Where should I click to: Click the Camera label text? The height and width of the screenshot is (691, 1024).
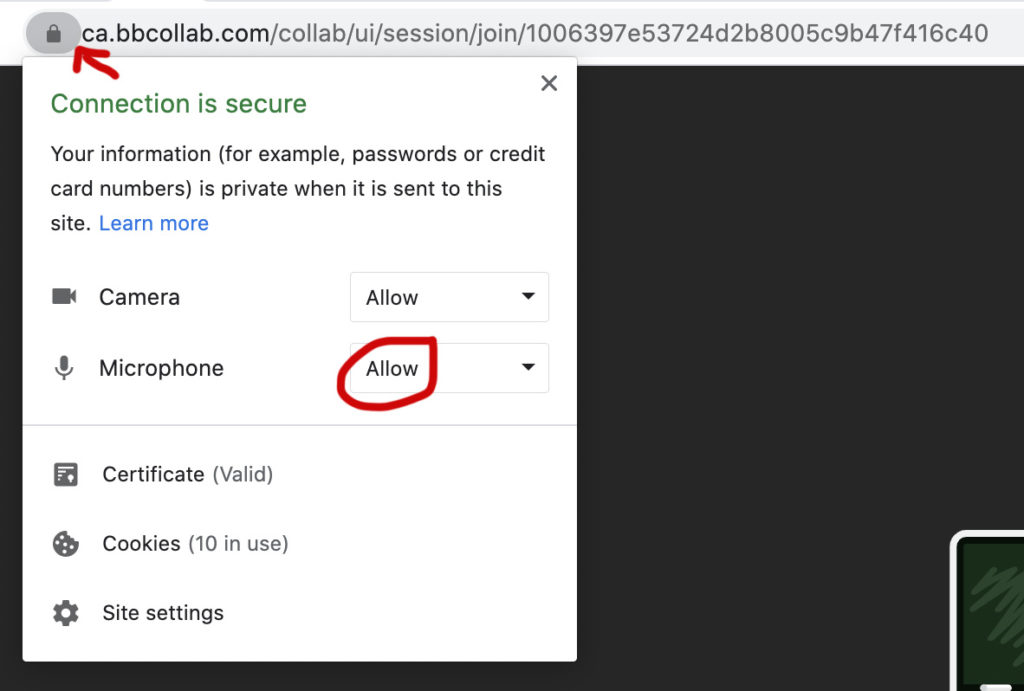tap(139, 297)
